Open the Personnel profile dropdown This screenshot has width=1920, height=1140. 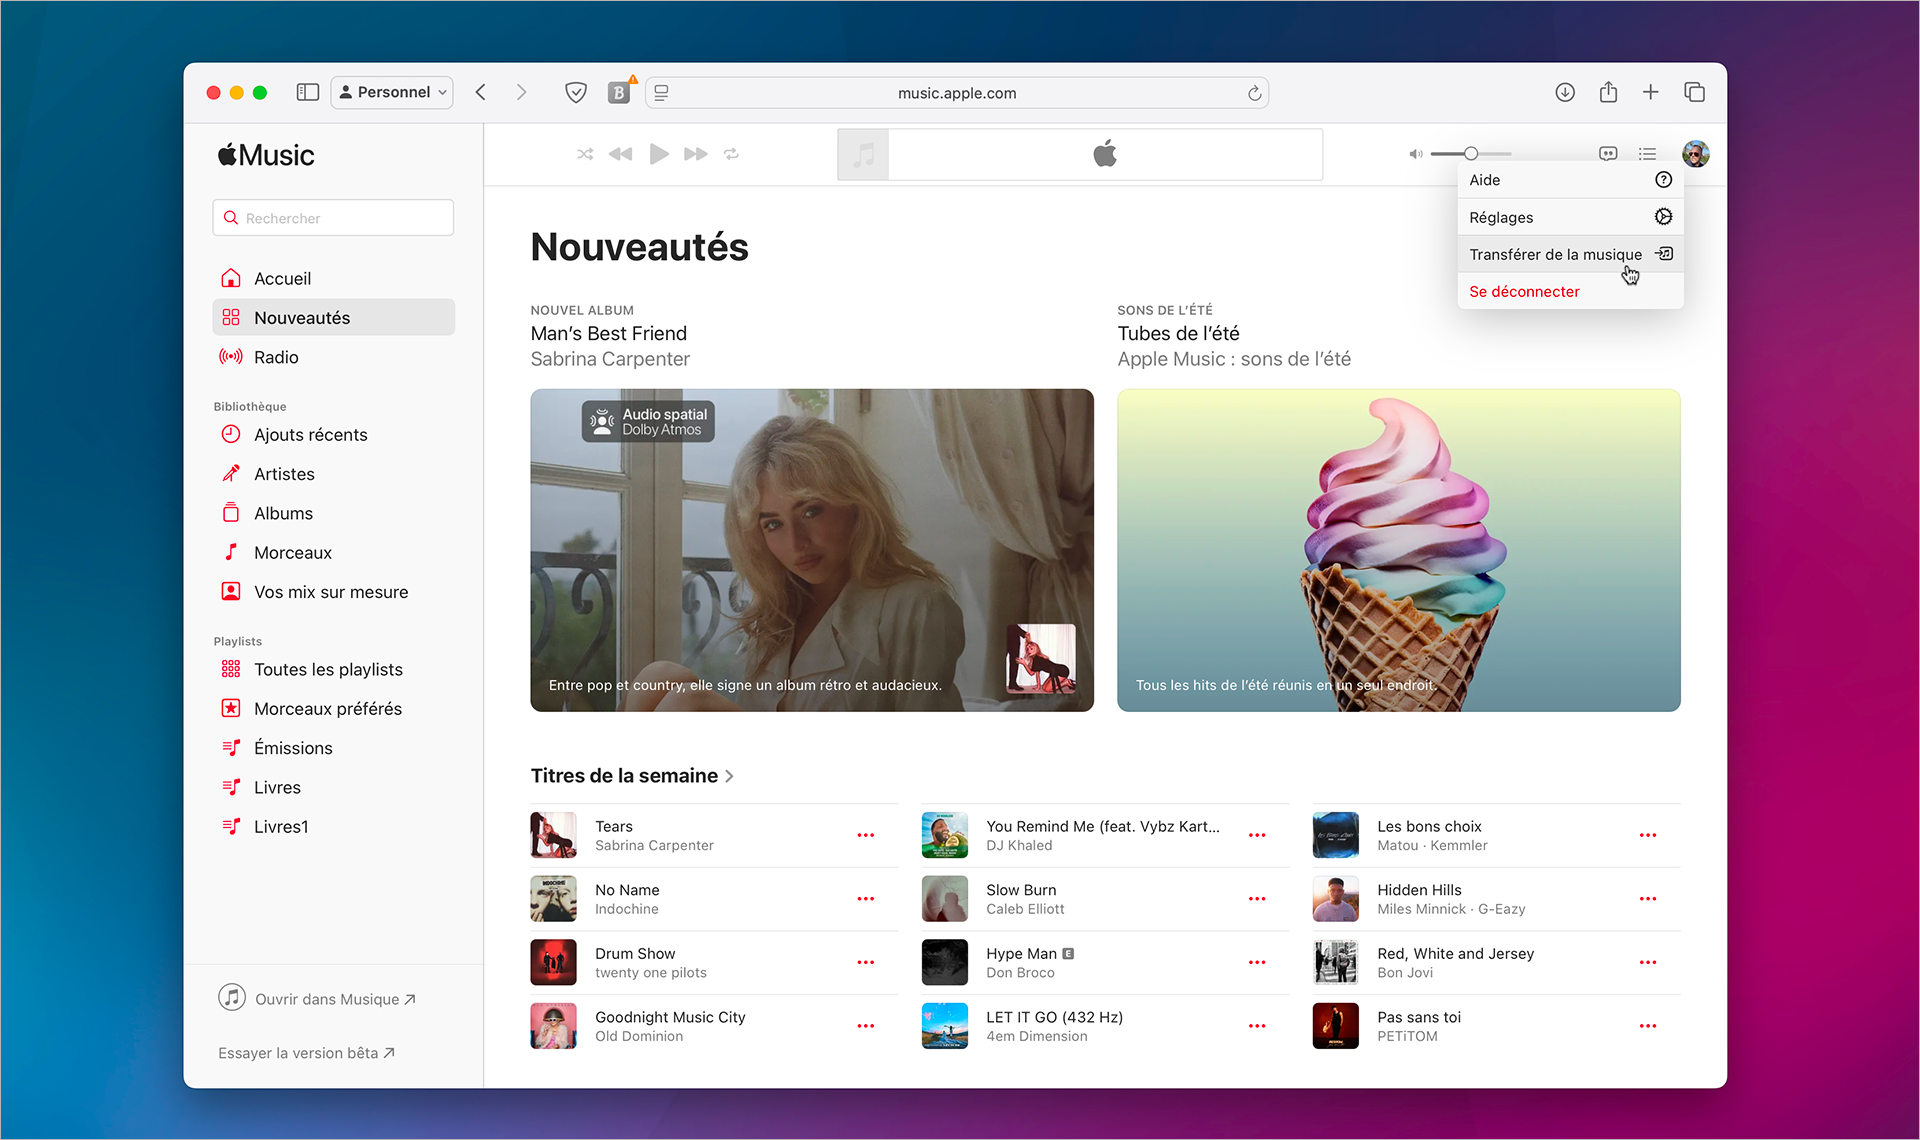[x=392, y=92]
